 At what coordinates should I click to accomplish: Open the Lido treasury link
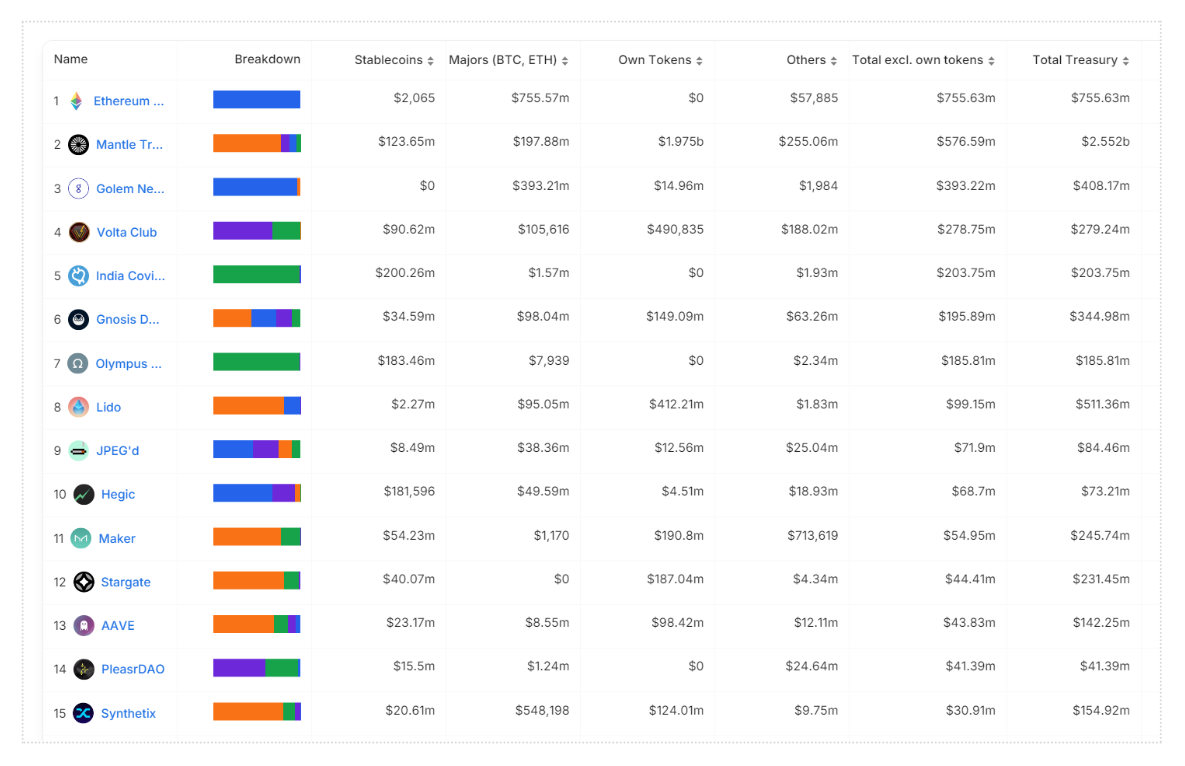point(108,407)
